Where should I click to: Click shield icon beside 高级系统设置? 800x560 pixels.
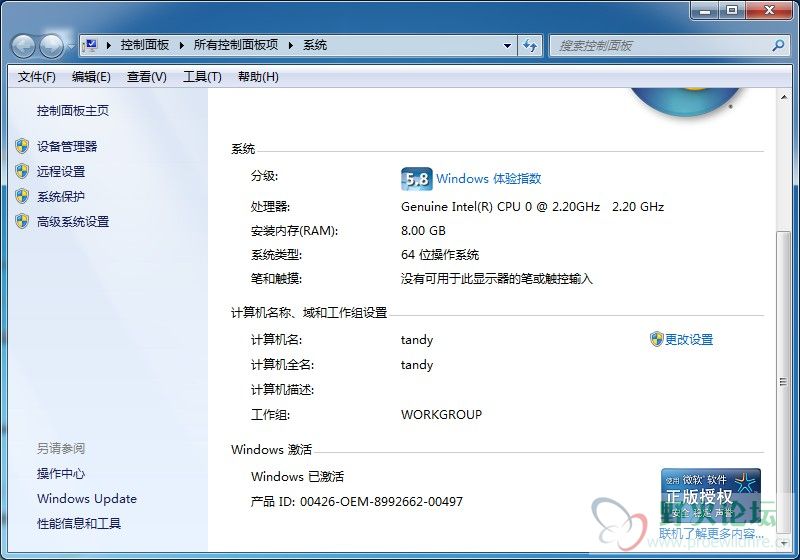pyautogui.click(x=22, y=221)
